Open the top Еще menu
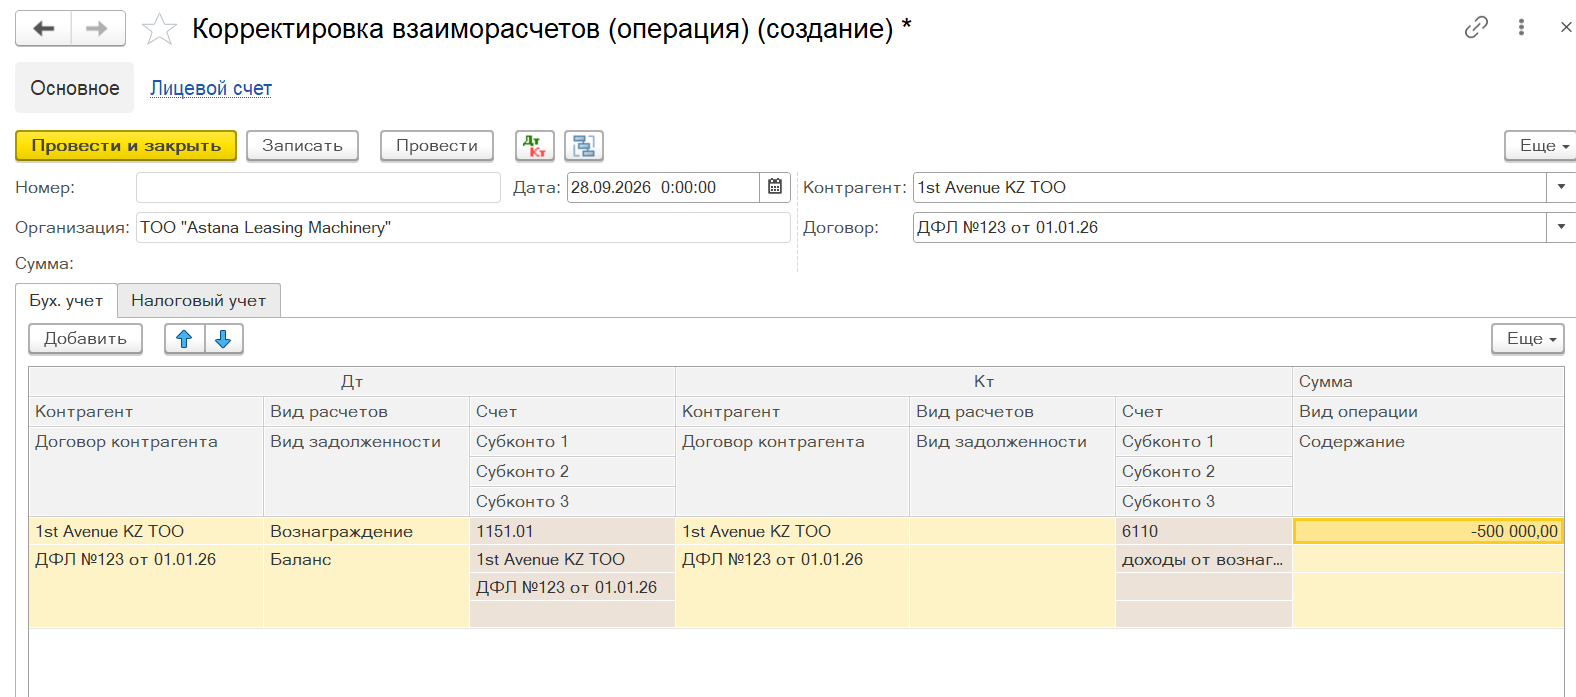 pyautogui.click(x=1540, y=146)
